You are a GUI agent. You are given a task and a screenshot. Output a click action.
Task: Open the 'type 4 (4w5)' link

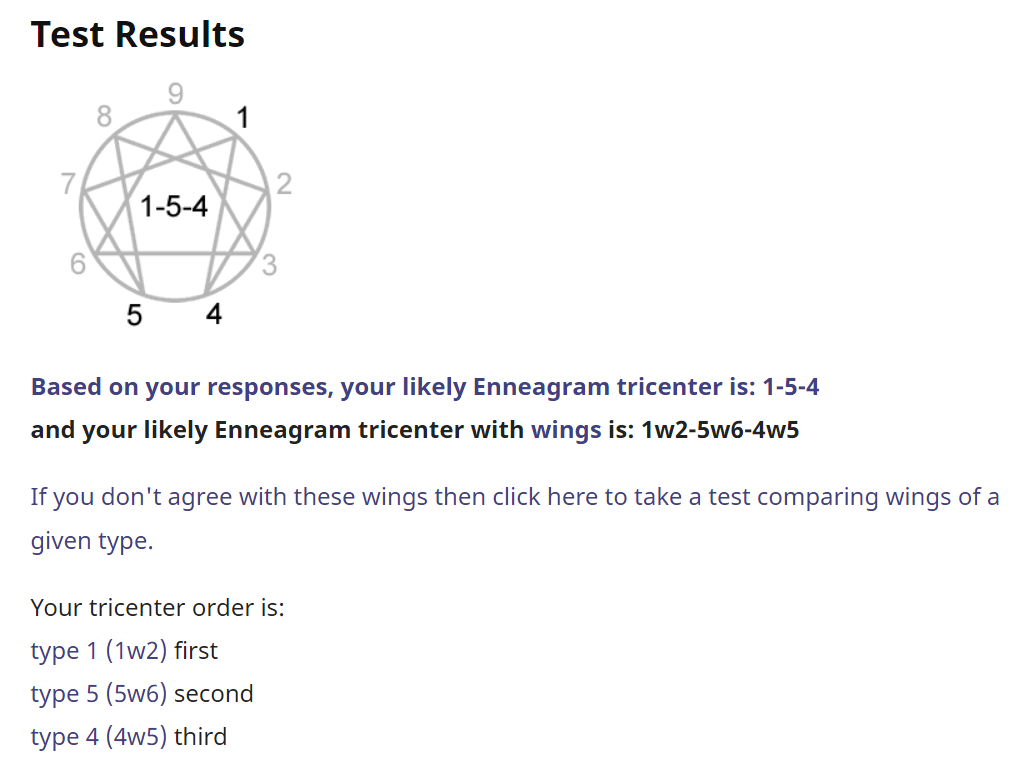[x=99, y=737]
